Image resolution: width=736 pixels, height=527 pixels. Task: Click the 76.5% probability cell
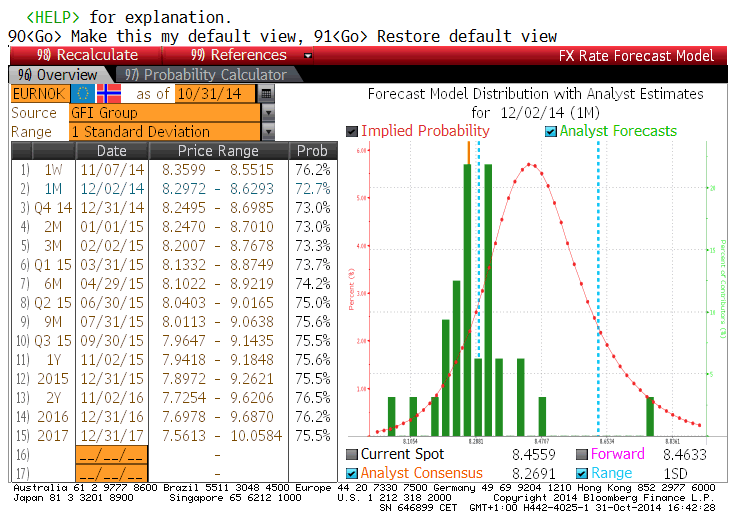click(313, 398)
